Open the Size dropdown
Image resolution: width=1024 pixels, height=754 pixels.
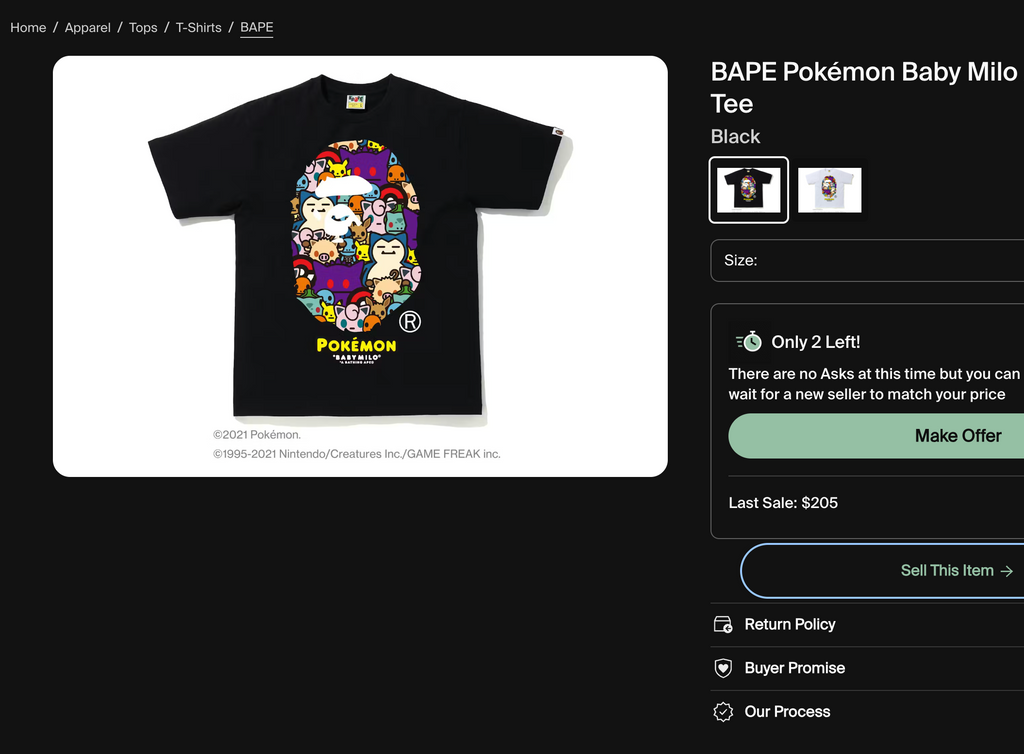(868, 260)
